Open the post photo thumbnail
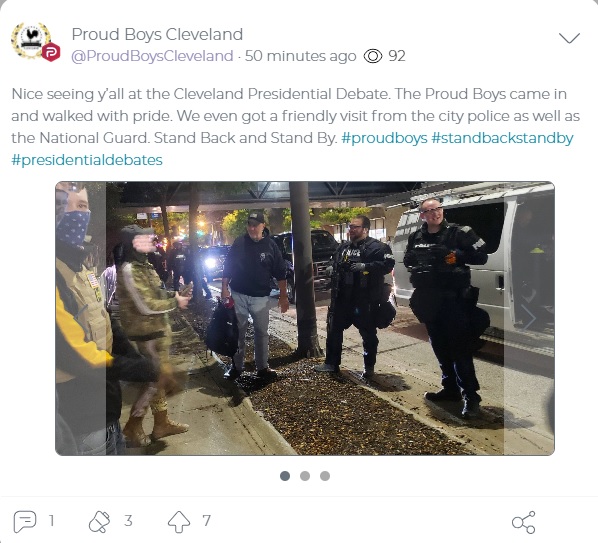 click(x=305, y=318)
